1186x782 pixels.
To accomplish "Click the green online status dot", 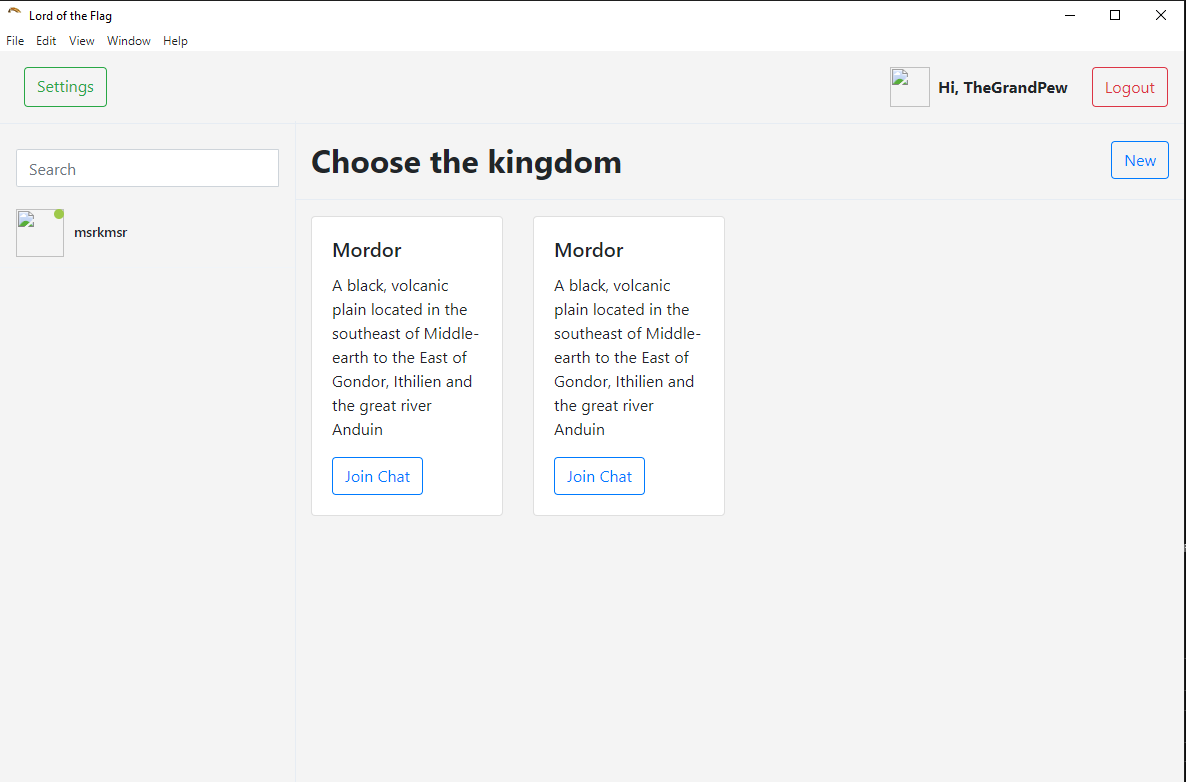I will coord(59,214).
